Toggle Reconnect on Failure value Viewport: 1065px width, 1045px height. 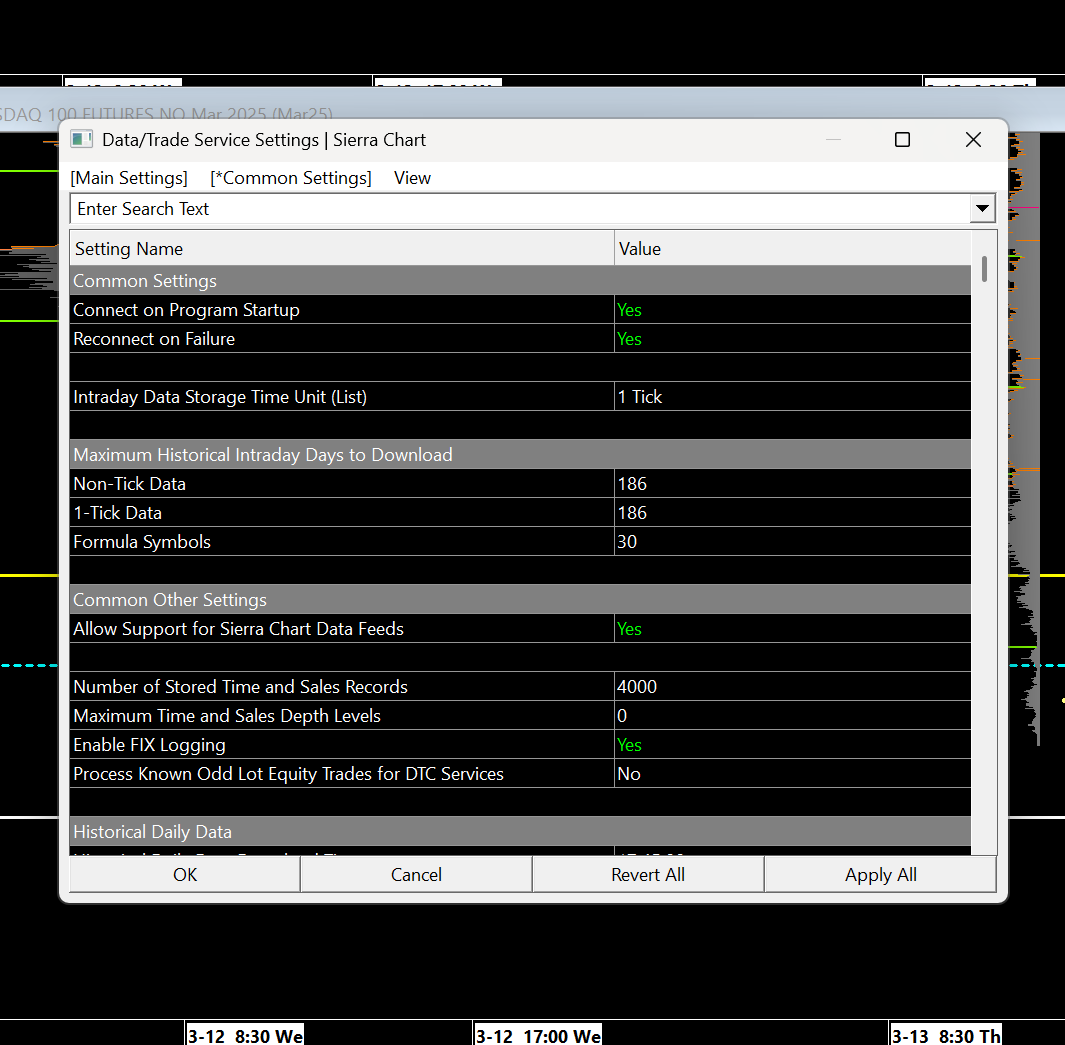[792, 339]
